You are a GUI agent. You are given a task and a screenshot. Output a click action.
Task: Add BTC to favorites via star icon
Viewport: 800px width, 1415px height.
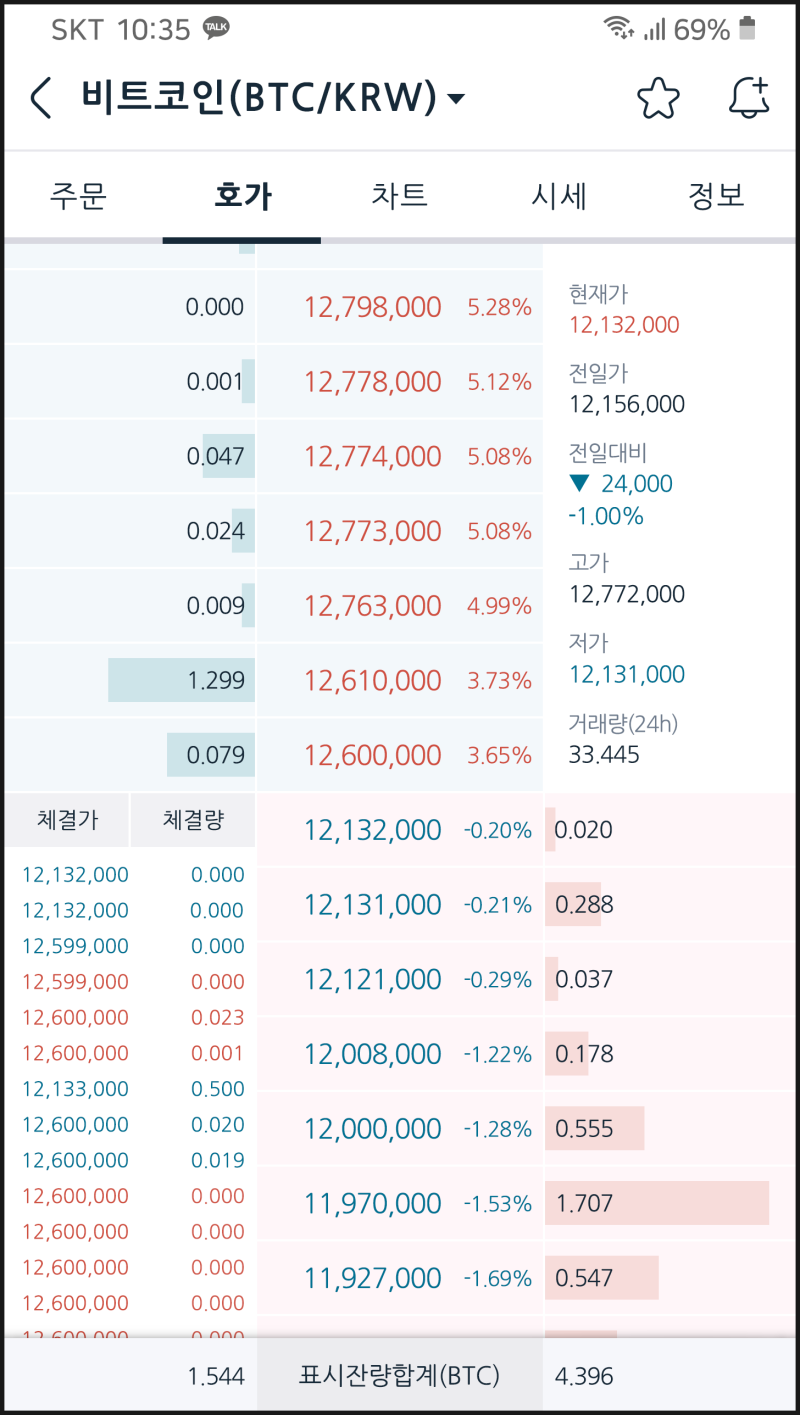pos(658,98)
